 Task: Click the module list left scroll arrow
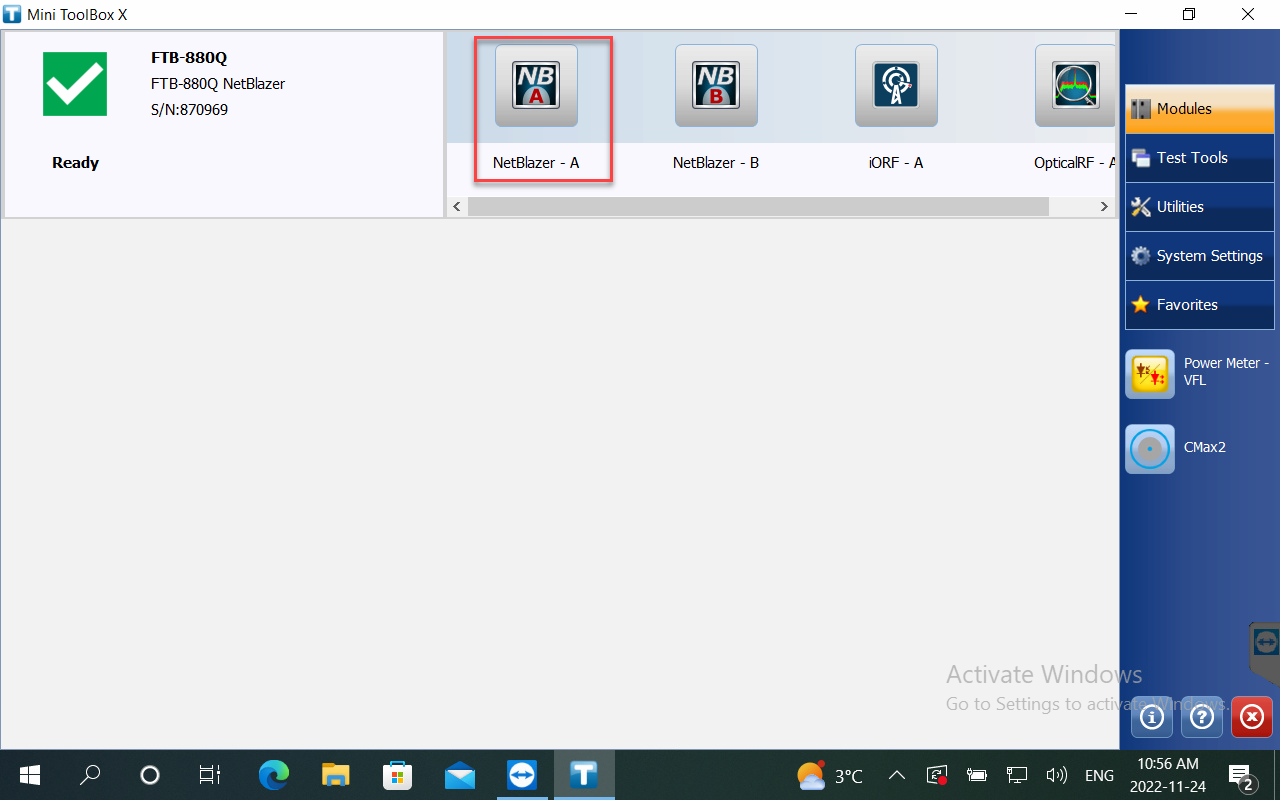(x=457, y=207)
